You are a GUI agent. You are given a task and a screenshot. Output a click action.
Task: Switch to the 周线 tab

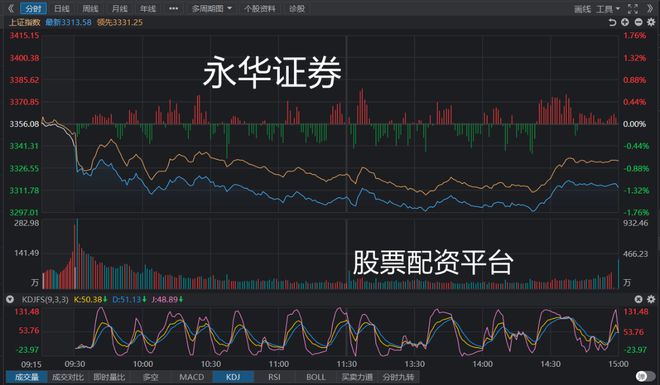[x=90, y=8]
